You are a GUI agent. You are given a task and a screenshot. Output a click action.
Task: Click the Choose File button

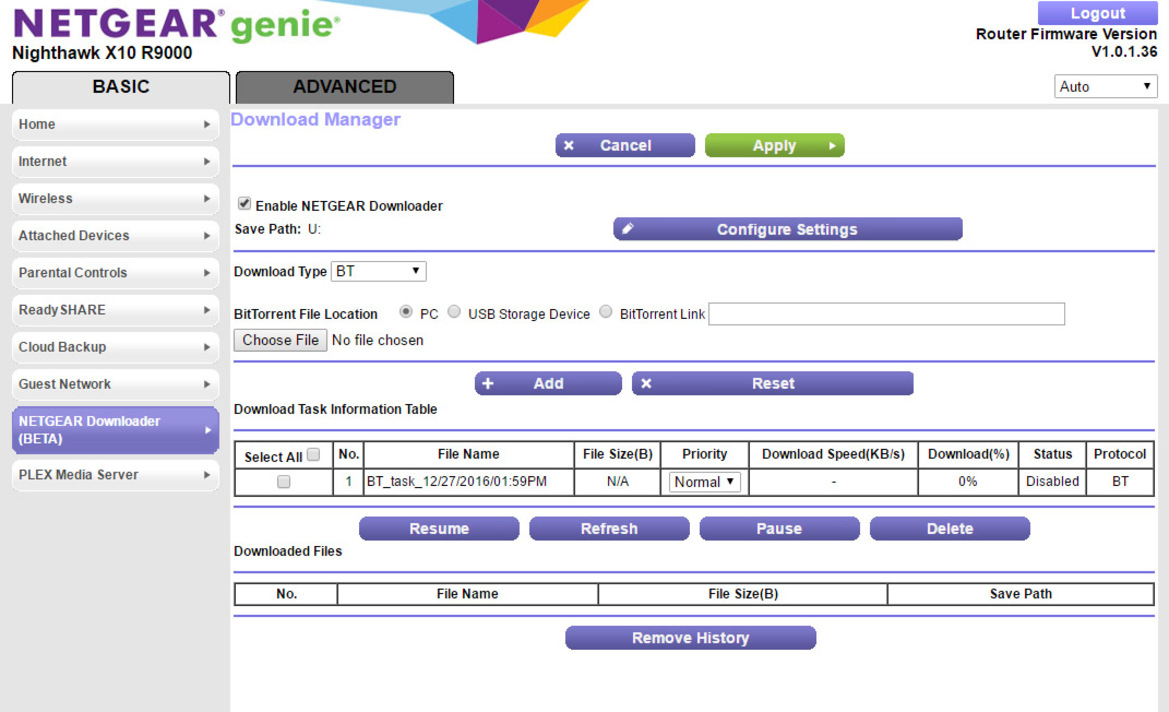coord(280,340)
